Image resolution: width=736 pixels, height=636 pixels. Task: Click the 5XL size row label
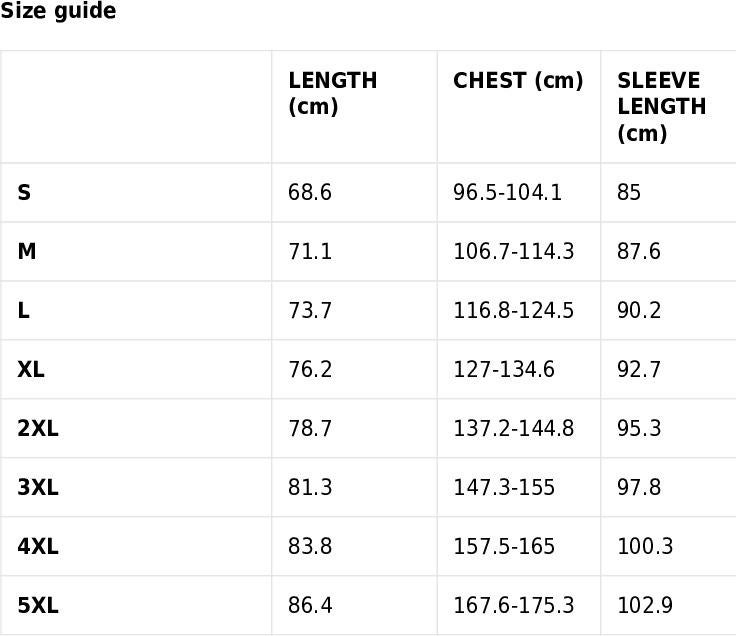[x=38, y=605]
